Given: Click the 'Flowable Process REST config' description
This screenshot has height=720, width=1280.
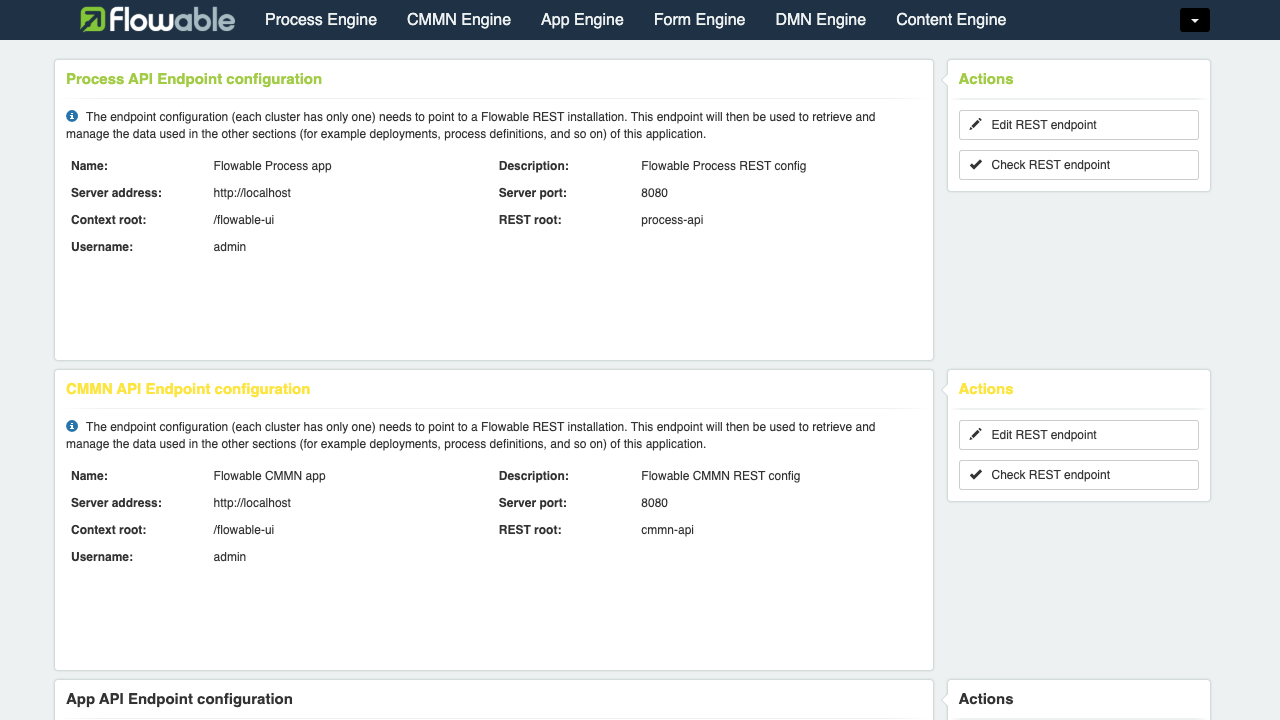Looking at the screenshot, I should click(724, 166).
